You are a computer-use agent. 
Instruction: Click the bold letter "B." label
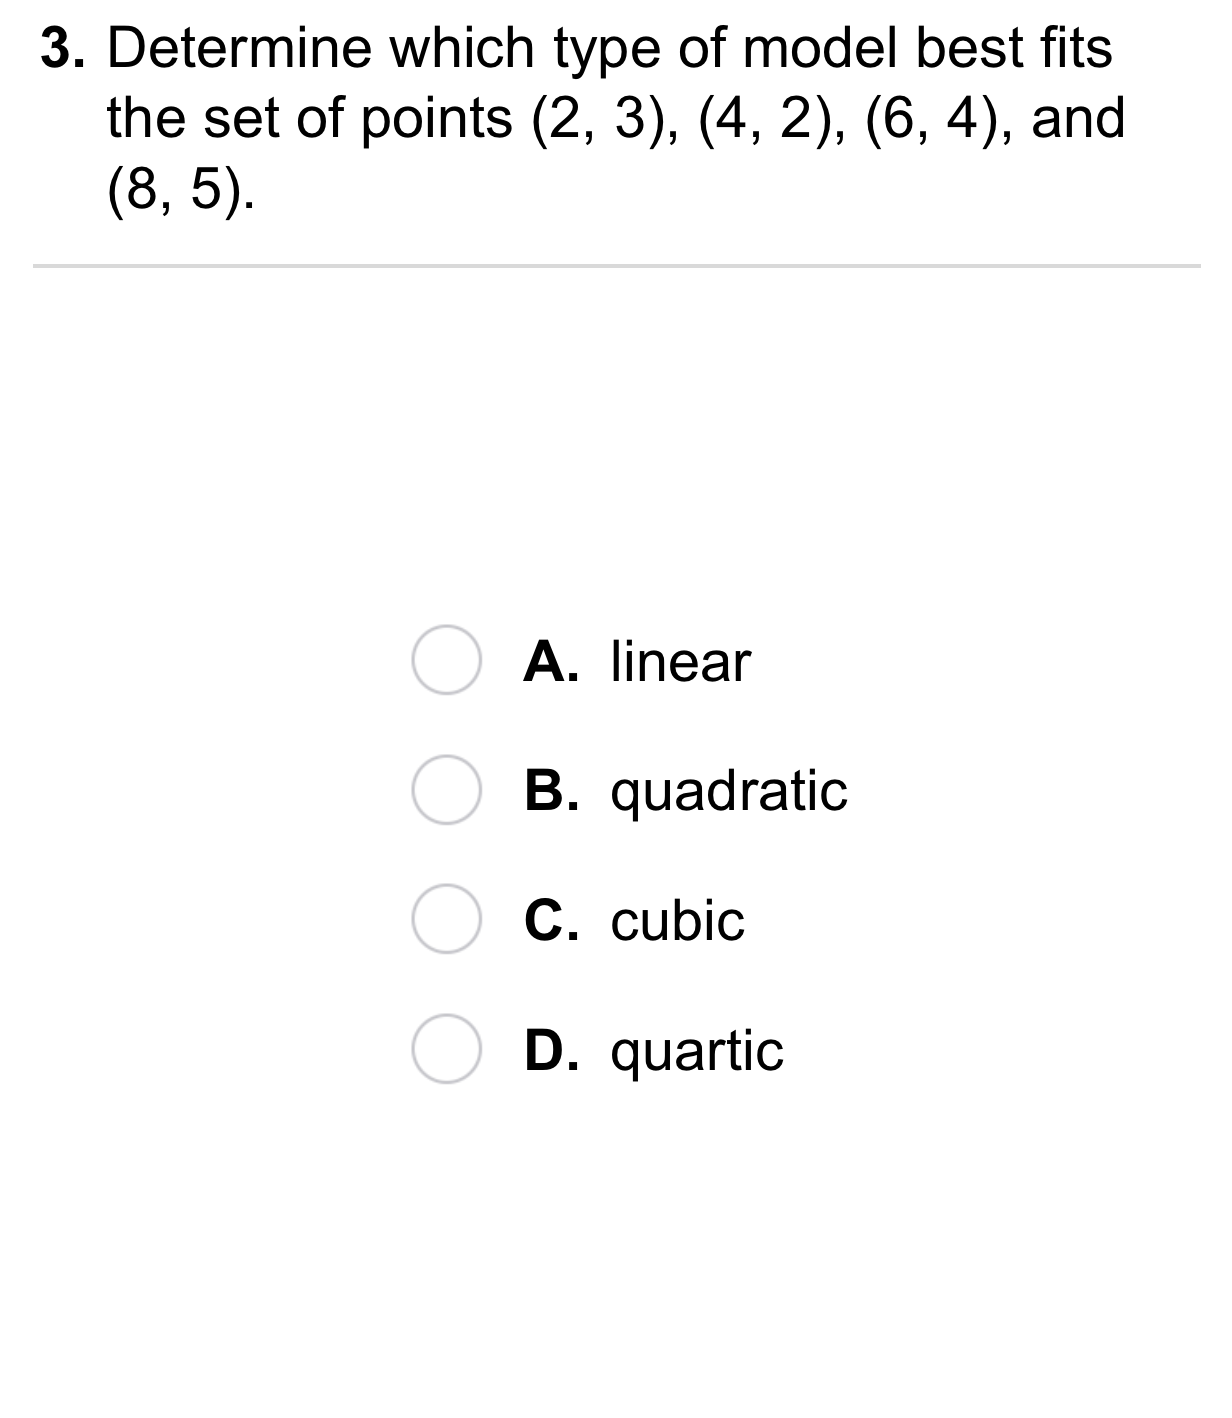(552, 791)
